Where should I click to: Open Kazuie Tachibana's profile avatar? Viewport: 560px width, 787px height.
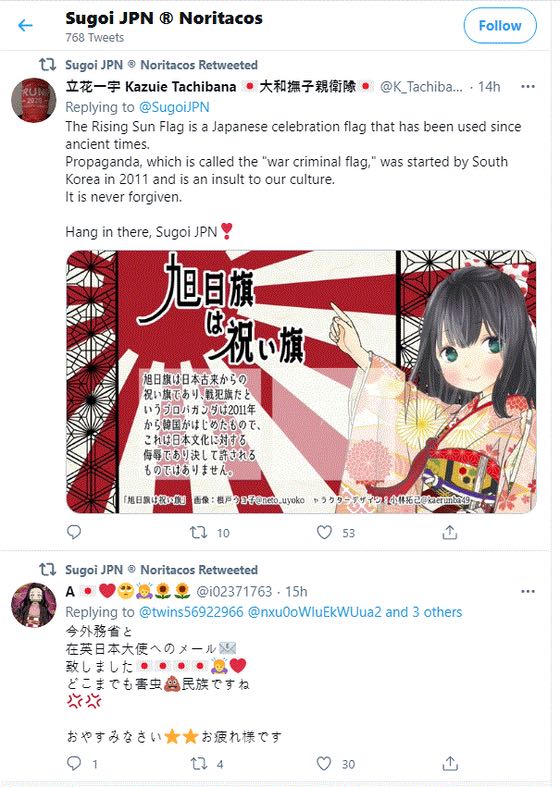(34, 100)
